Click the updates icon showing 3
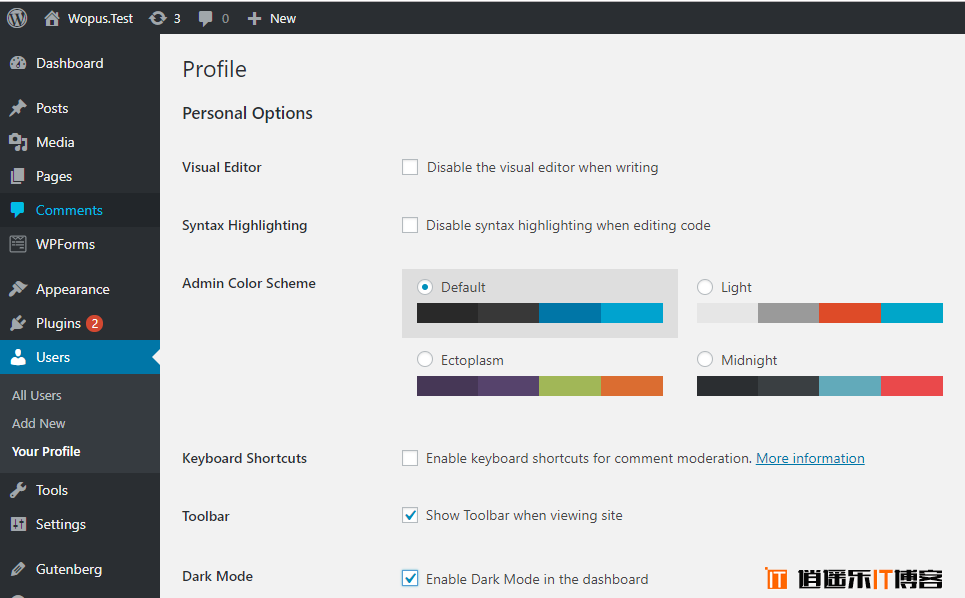 click(x=158, y=18)
